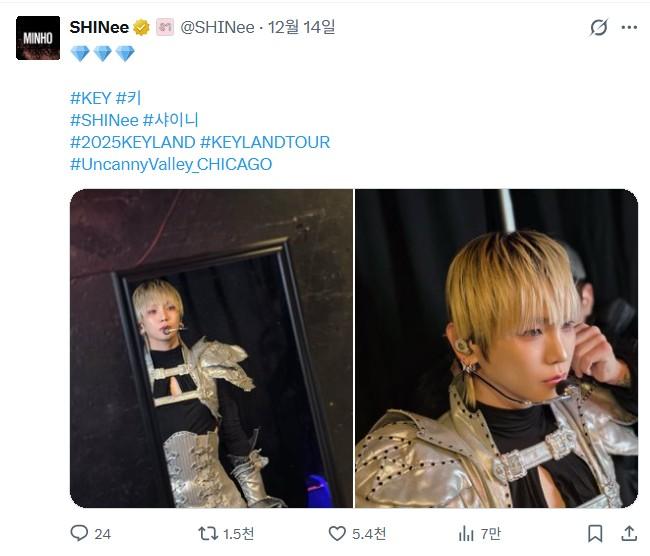Bookmark this SHINee post
The image size is (650, 556).
(x=595, y=533)
